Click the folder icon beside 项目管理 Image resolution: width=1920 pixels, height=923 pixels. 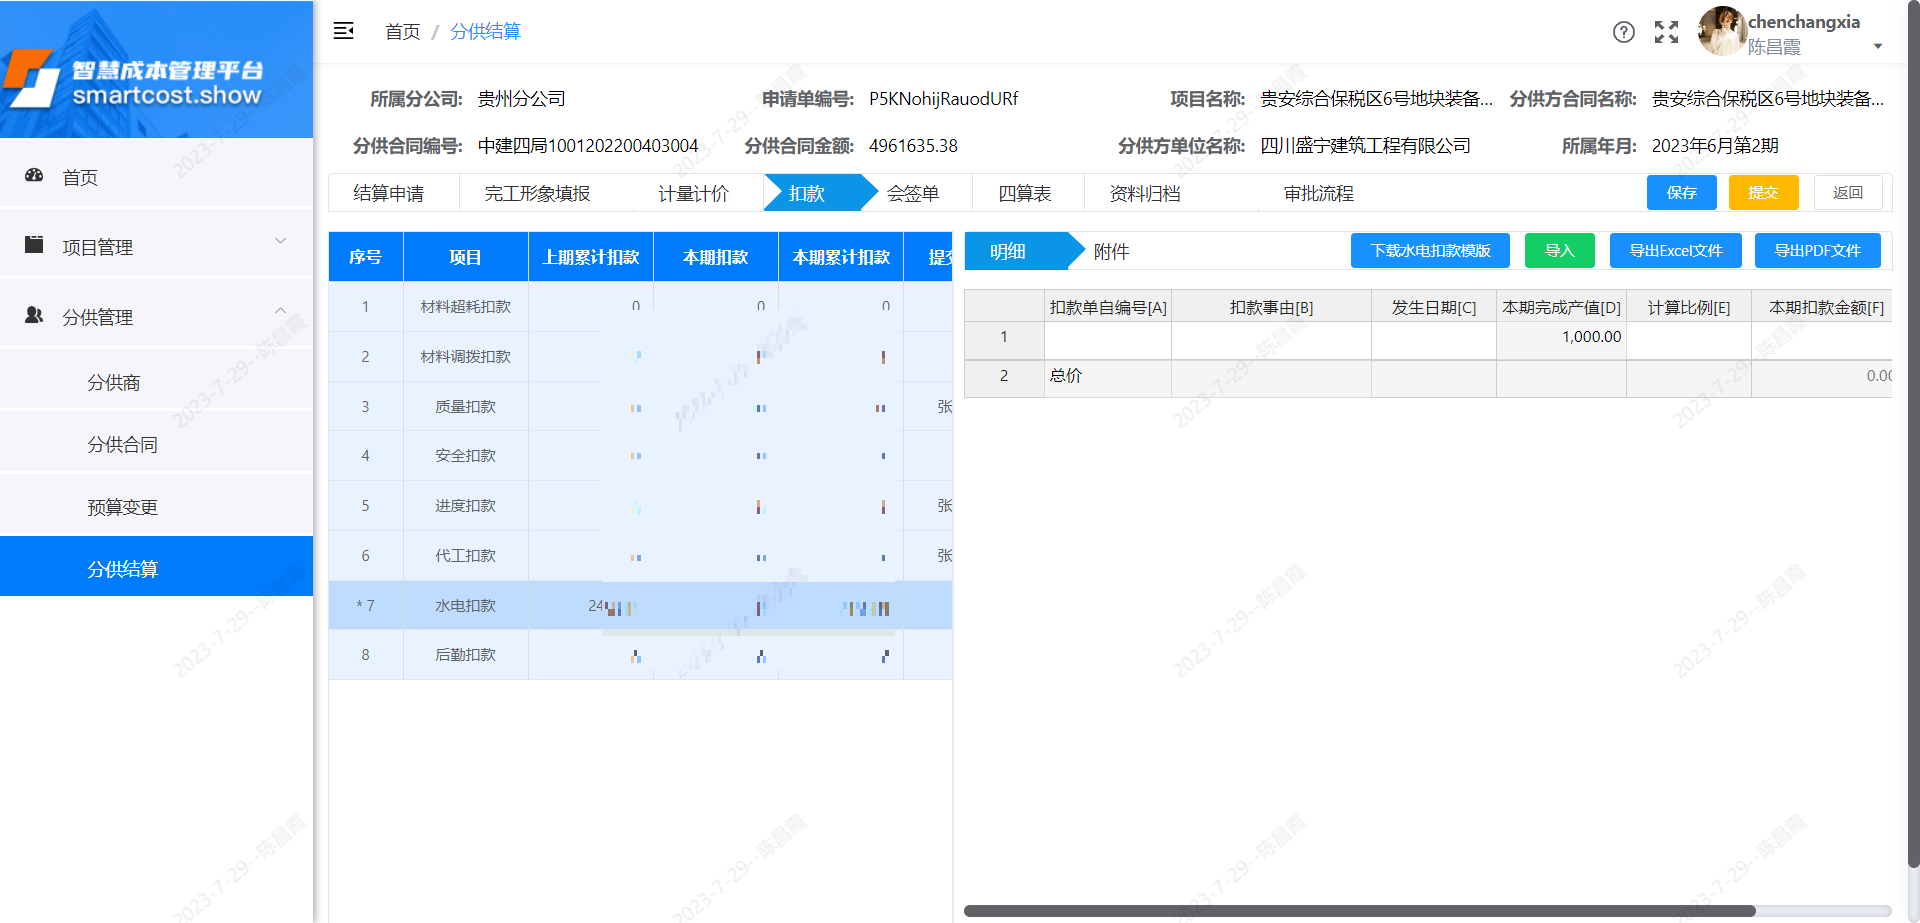pos(34,243)
